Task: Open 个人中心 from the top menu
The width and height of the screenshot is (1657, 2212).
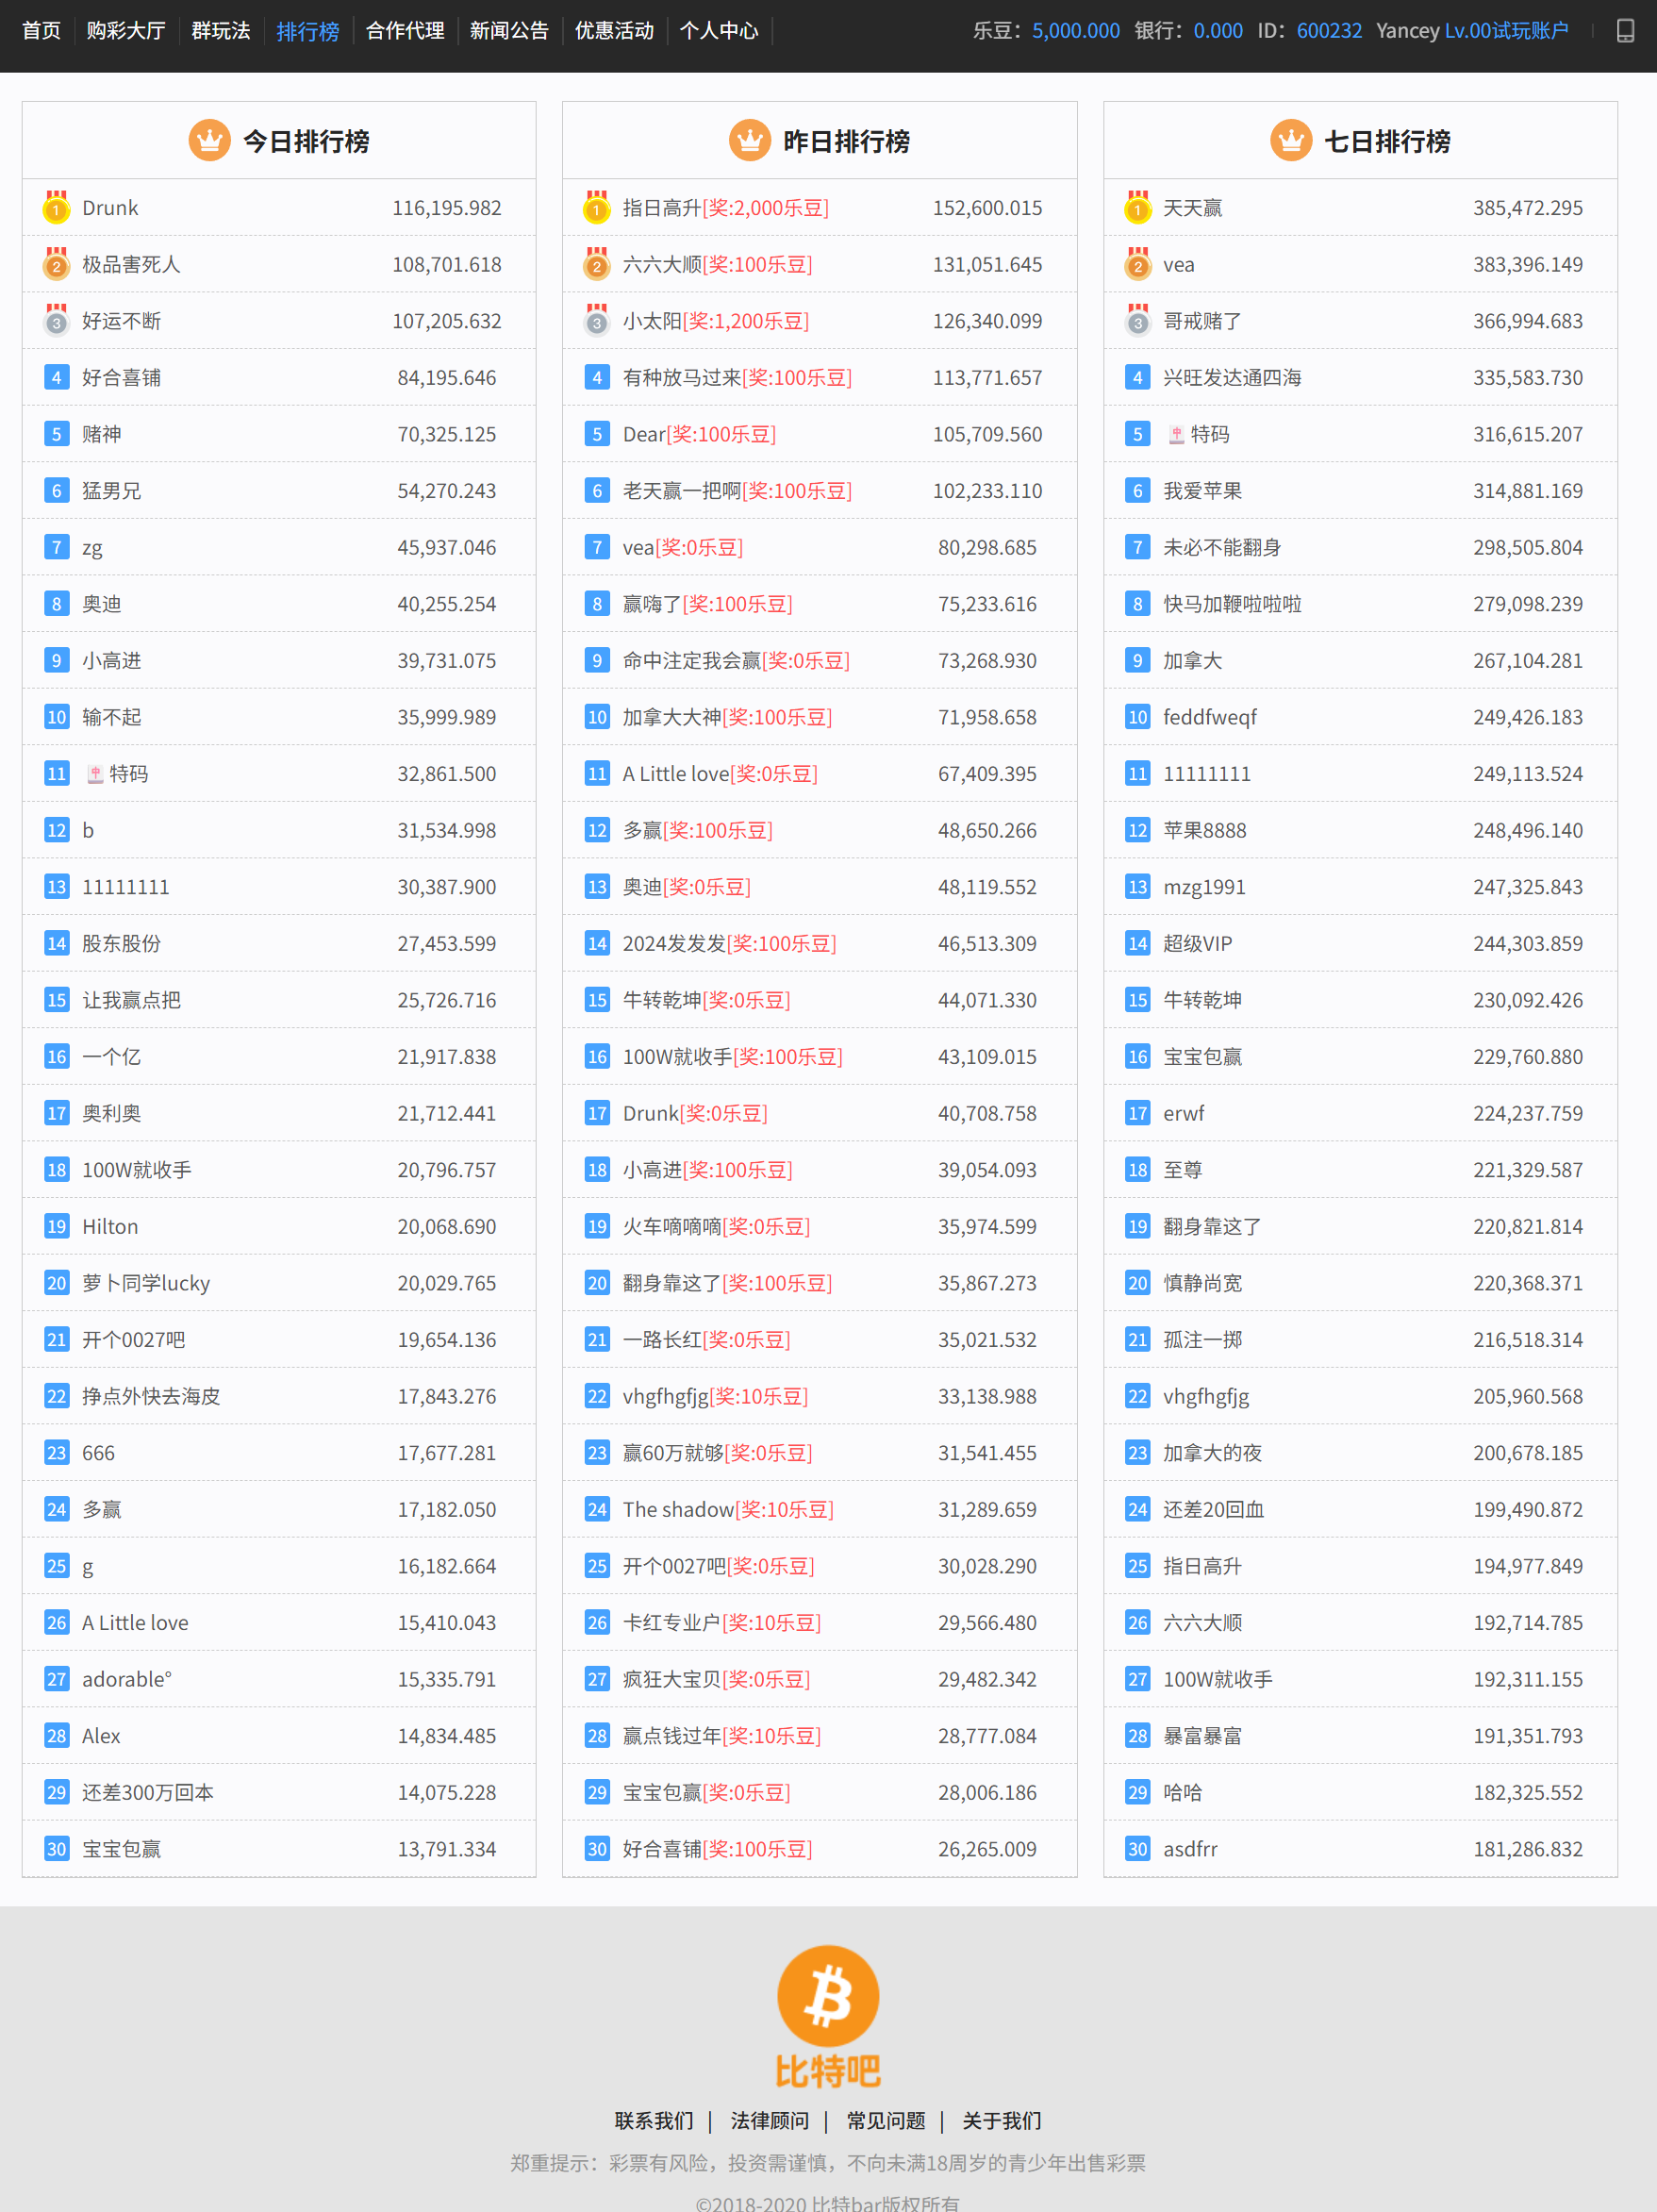Action: coord(719,31)
